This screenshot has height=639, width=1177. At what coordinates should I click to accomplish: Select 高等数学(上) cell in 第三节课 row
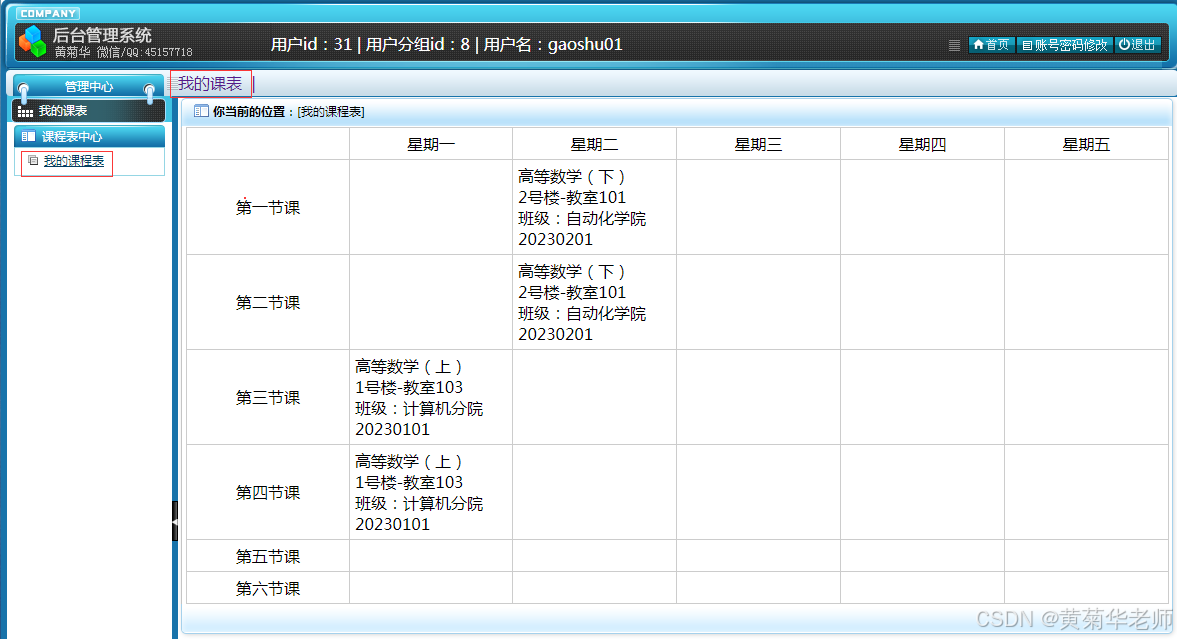[431, 397]
